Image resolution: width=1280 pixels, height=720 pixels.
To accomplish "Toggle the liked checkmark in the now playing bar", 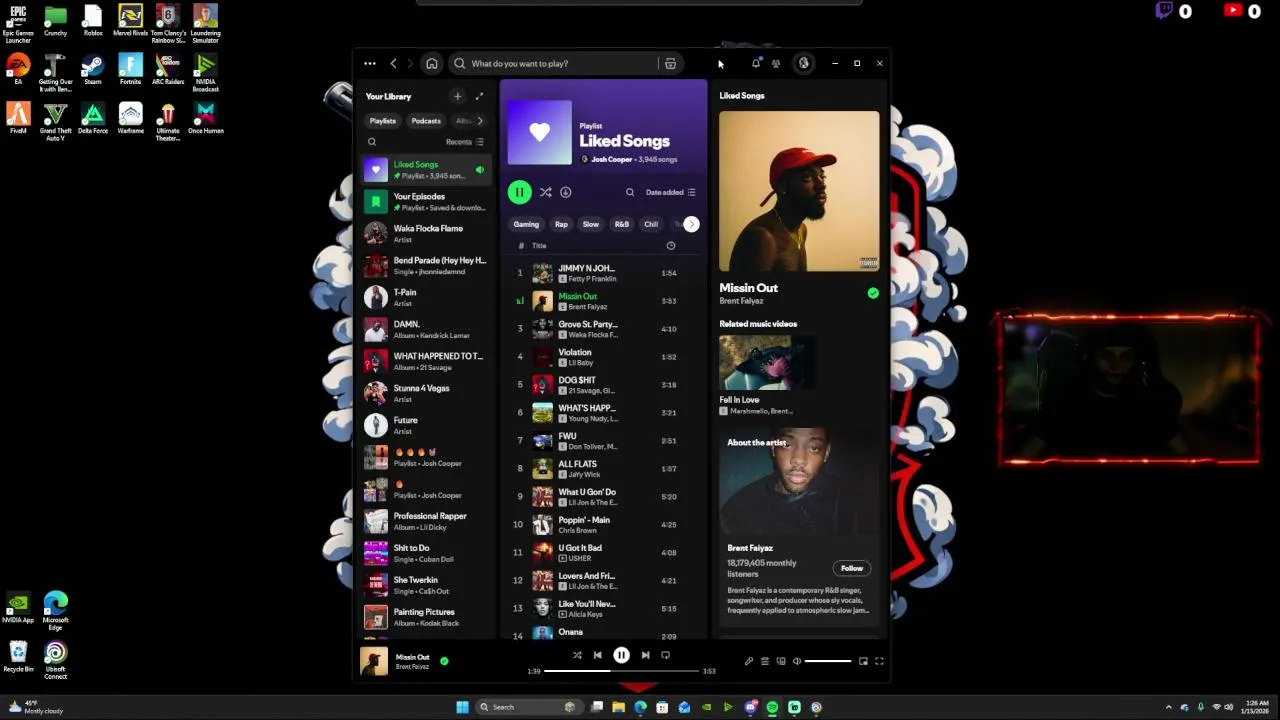I will pyautogui.click(x=444, y=661).
